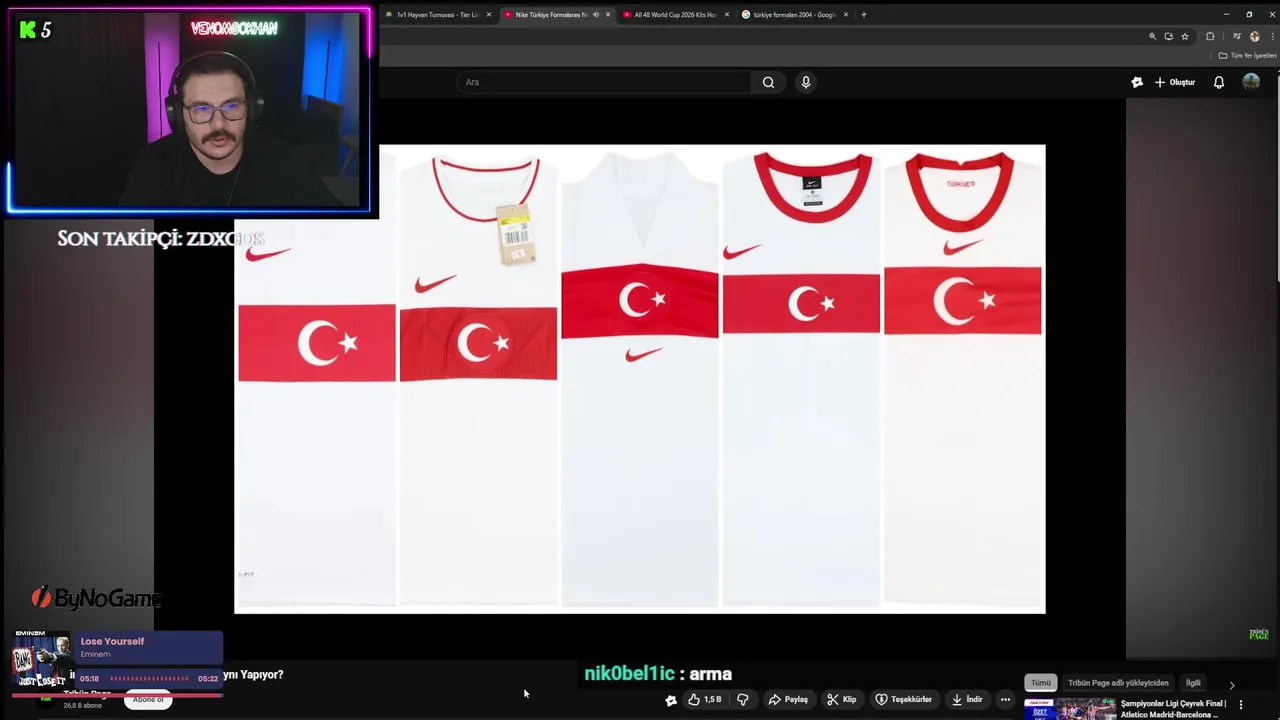Image resolution: width=1280 pixels, height=720 pixels.
Task: Open YouTube notifications bell
Action: pos(1219,82)
